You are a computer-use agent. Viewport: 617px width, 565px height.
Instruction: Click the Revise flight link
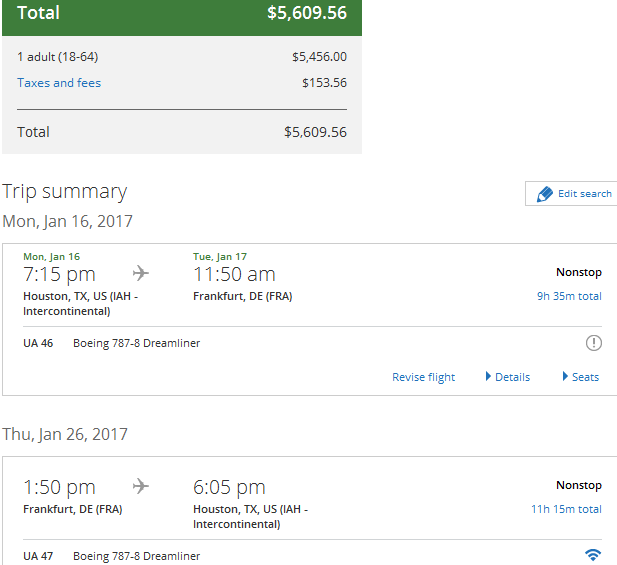(x=423, y=377)
